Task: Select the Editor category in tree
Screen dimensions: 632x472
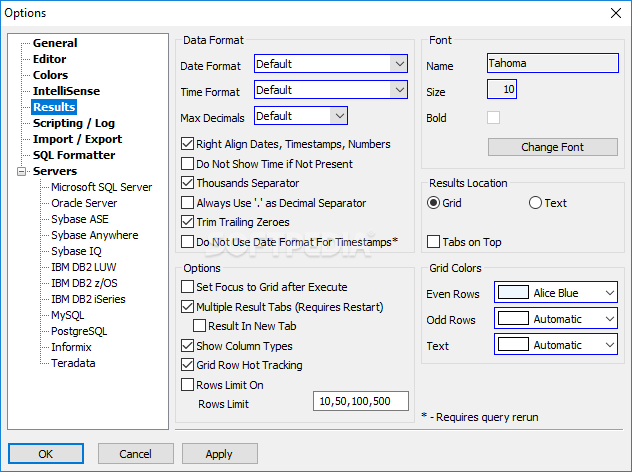Action: [x=50, y=59]
